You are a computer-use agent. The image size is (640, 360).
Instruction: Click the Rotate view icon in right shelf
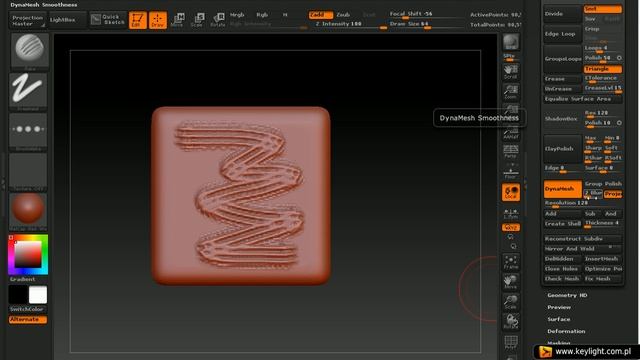point(511,322)
